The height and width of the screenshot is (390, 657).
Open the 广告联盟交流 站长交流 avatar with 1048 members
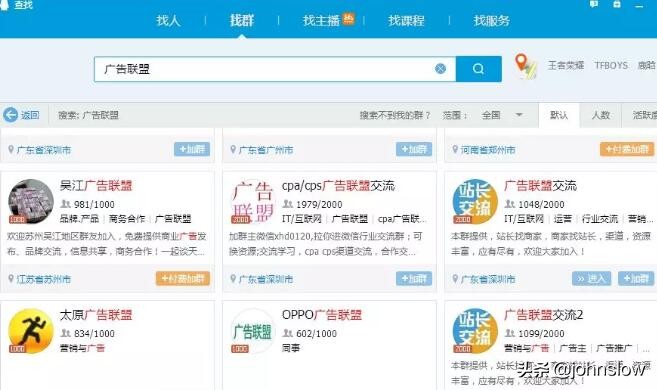click(x=475, y=201)
